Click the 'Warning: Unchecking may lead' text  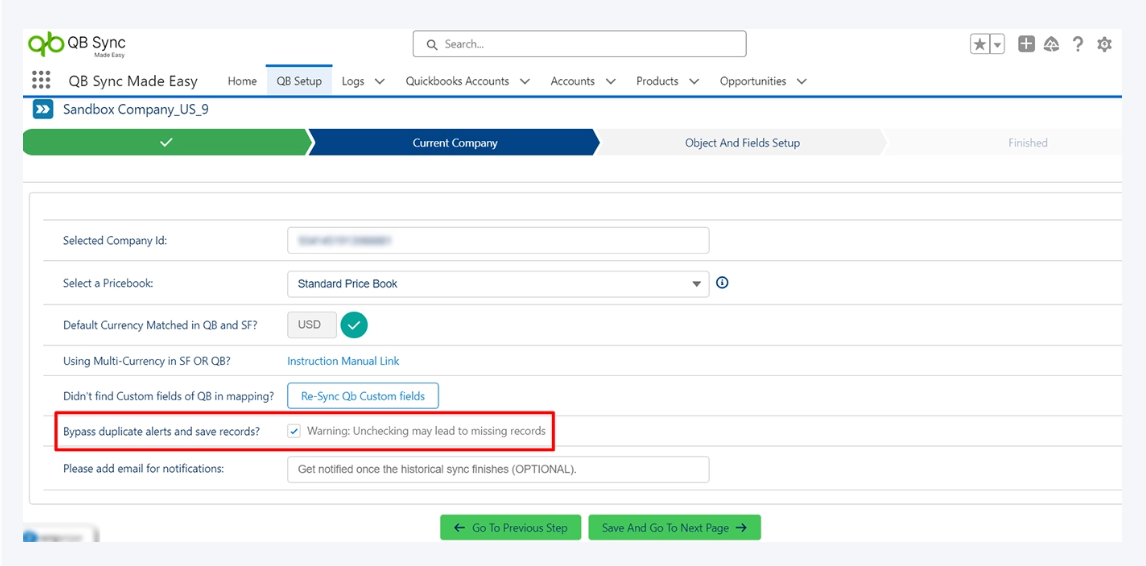(x=426, y=431)
